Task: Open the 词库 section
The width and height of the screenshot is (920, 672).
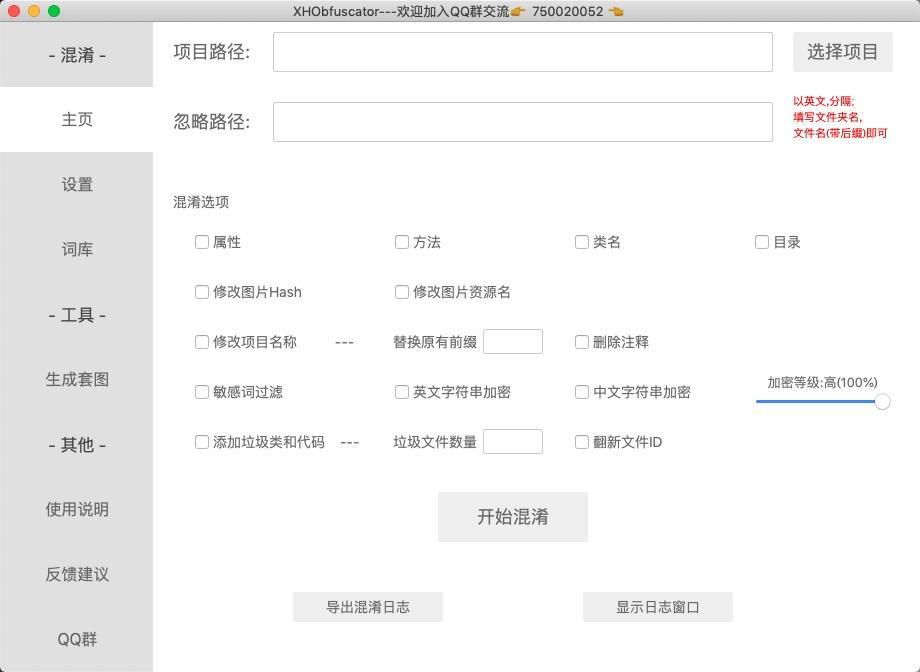Action: coord(76,249)
